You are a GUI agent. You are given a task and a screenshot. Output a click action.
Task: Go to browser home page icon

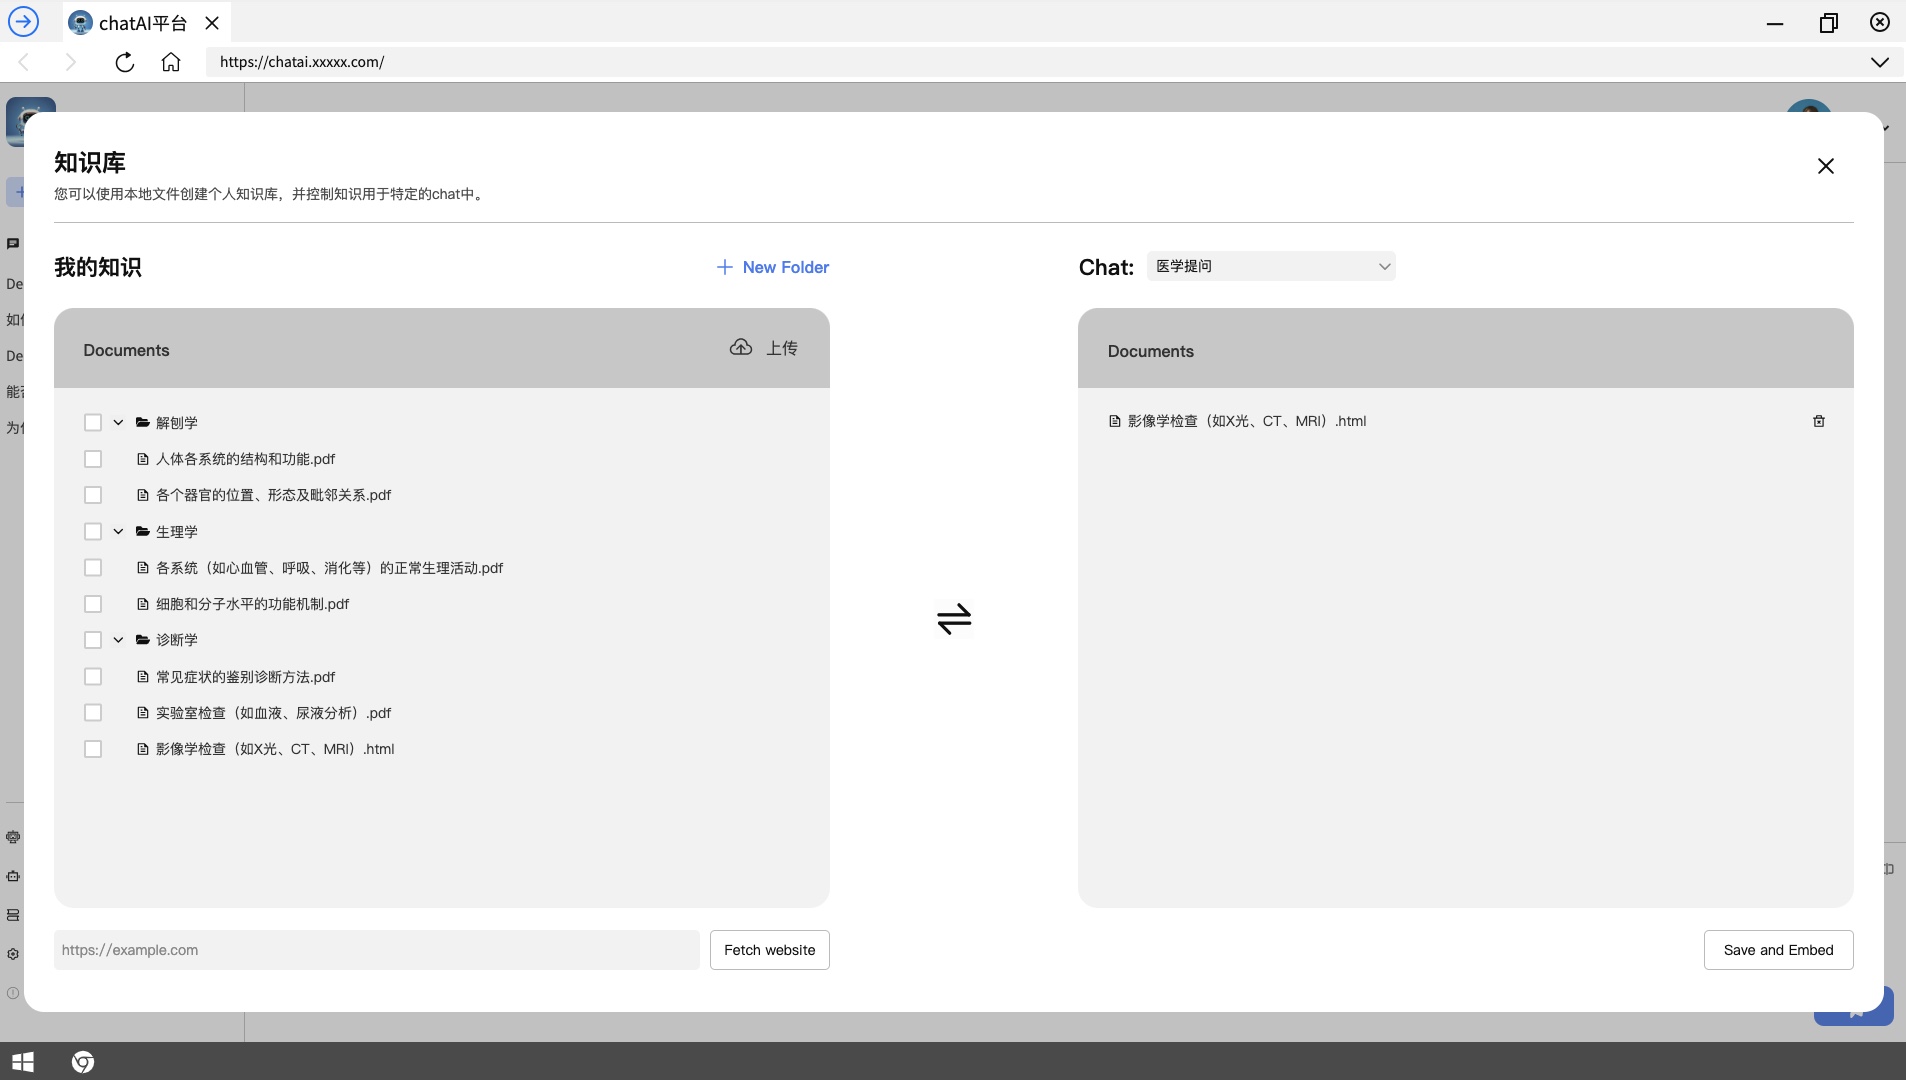[x=171, y=62]
